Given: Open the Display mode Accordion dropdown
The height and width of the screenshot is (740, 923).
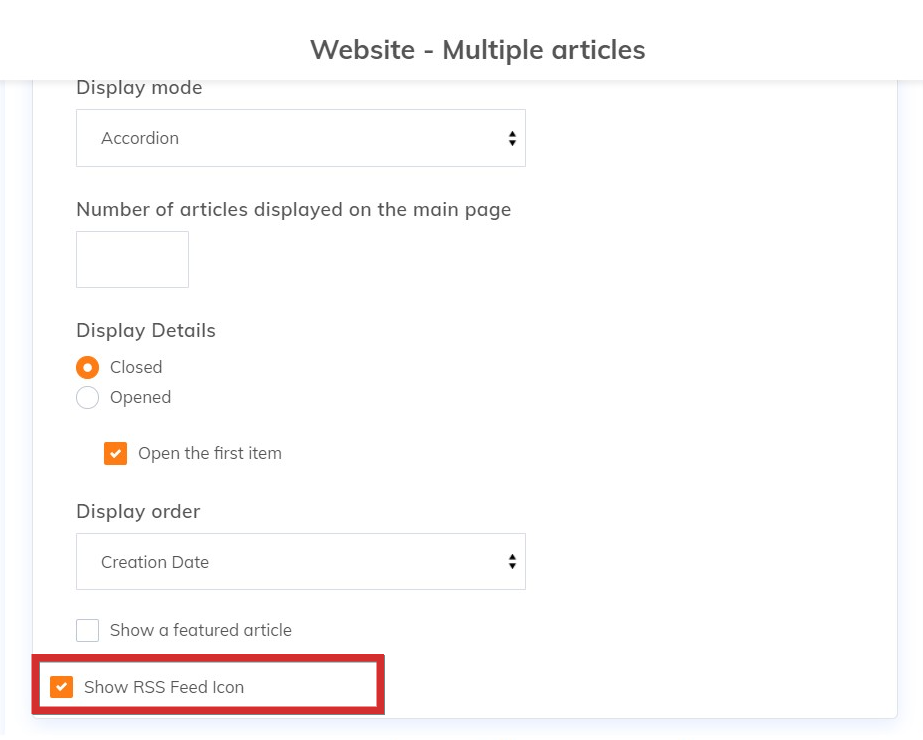Looking at the screenshot, I should (x=300, y=138).
